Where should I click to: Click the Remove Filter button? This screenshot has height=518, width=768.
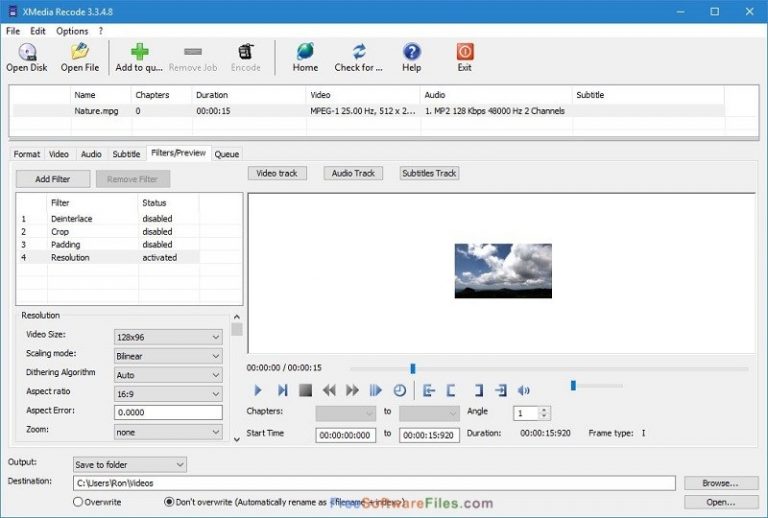(x=133, y=179)
